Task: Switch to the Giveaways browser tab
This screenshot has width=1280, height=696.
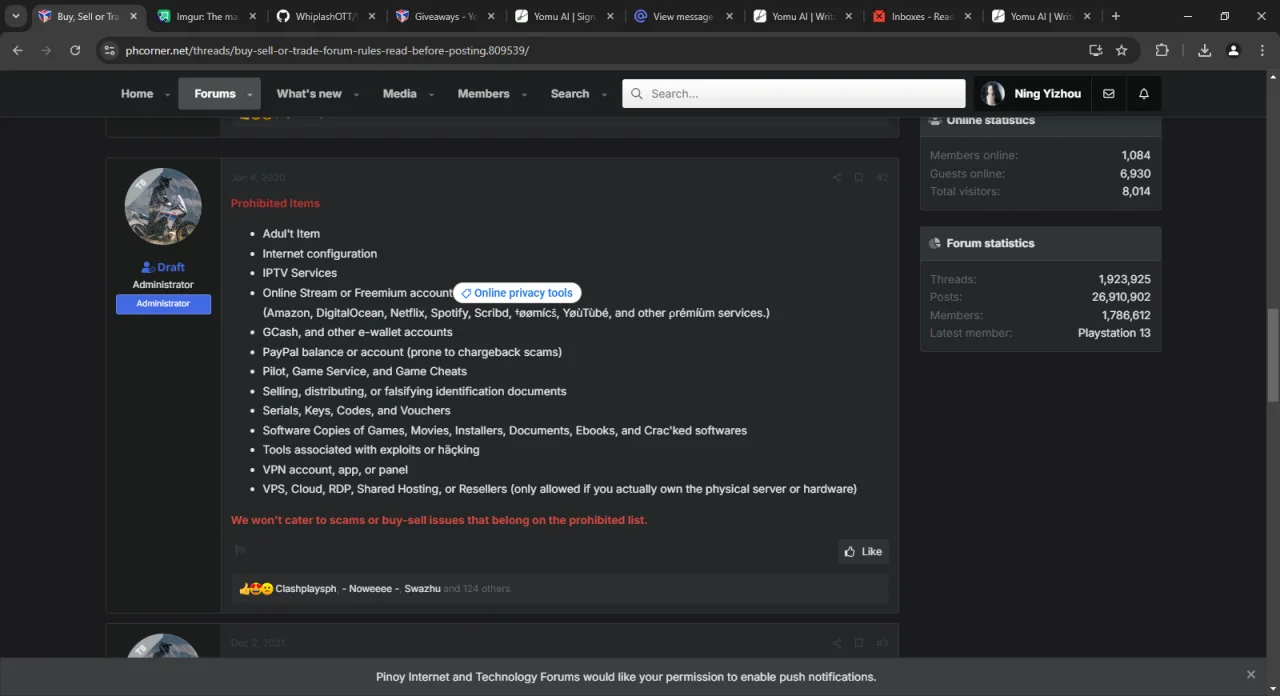Action: point(445,16)
